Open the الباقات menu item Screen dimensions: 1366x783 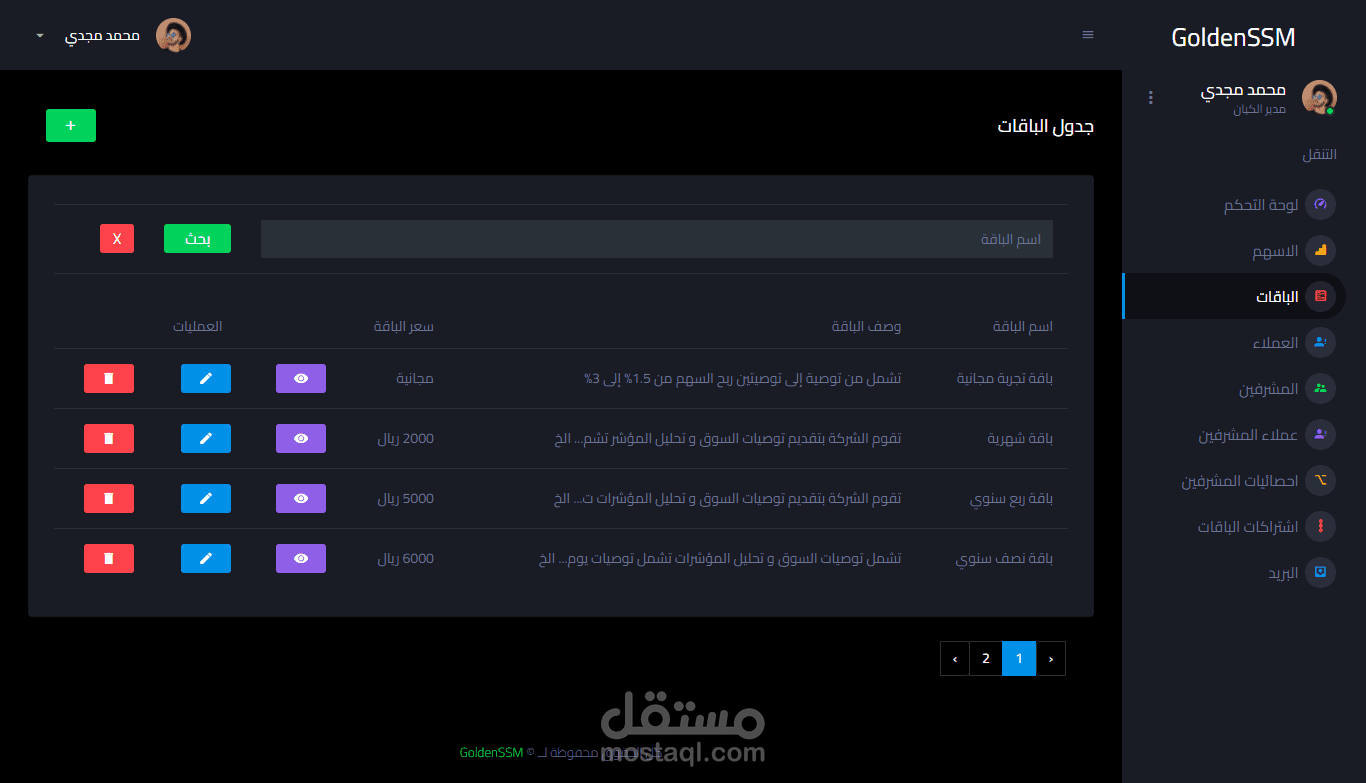point(1277,297)
